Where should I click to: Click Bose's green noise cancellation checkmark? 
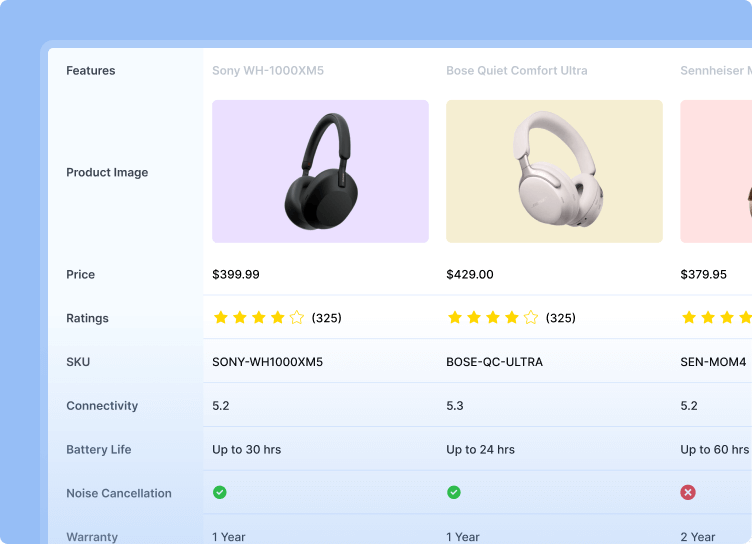tap(454, 493)
